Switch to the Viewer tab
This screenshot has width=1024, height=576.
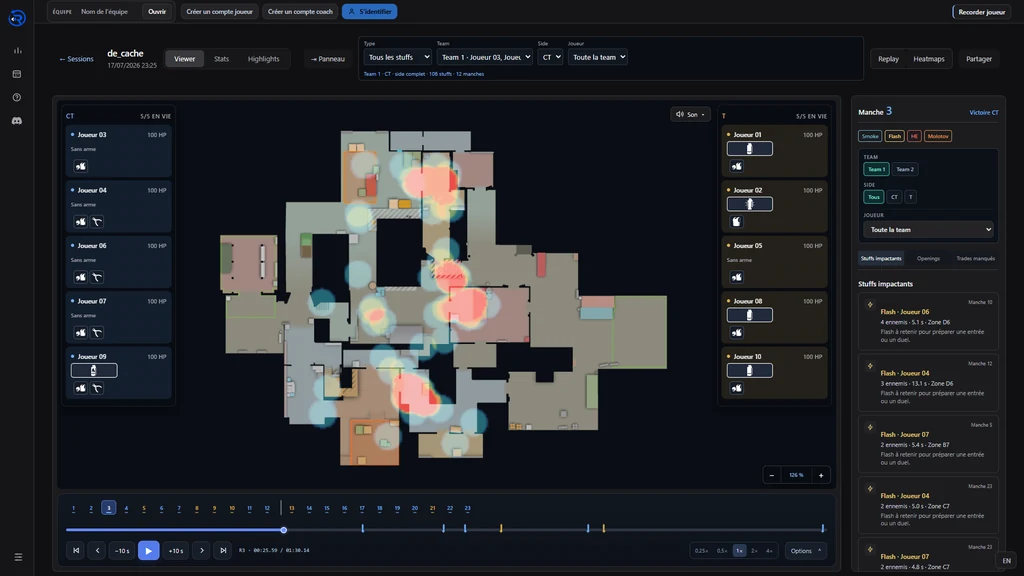[184, 59]
